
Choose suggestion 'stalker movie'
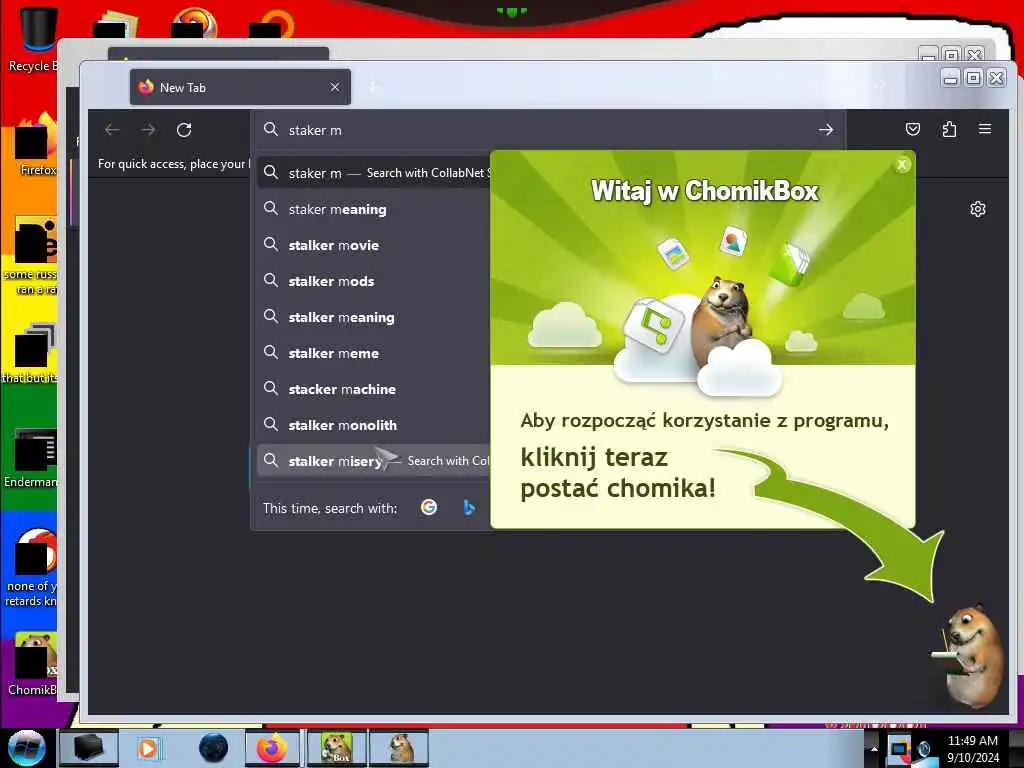374,245
